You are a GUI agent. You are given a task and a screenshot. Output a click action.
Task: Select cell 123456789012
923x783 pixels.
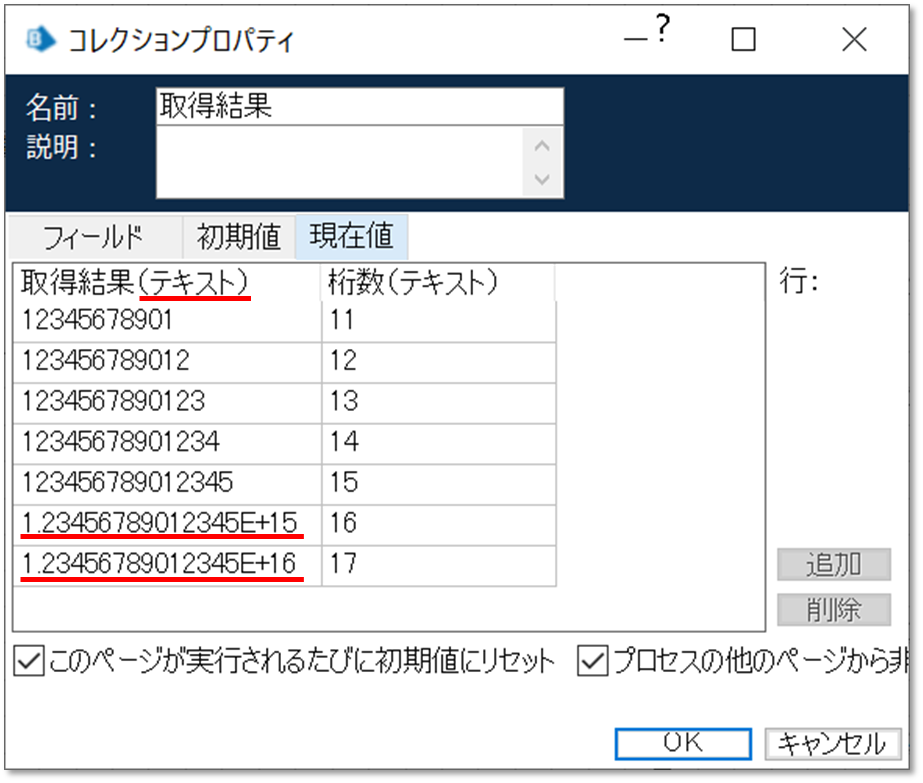[x=167, y=362]
